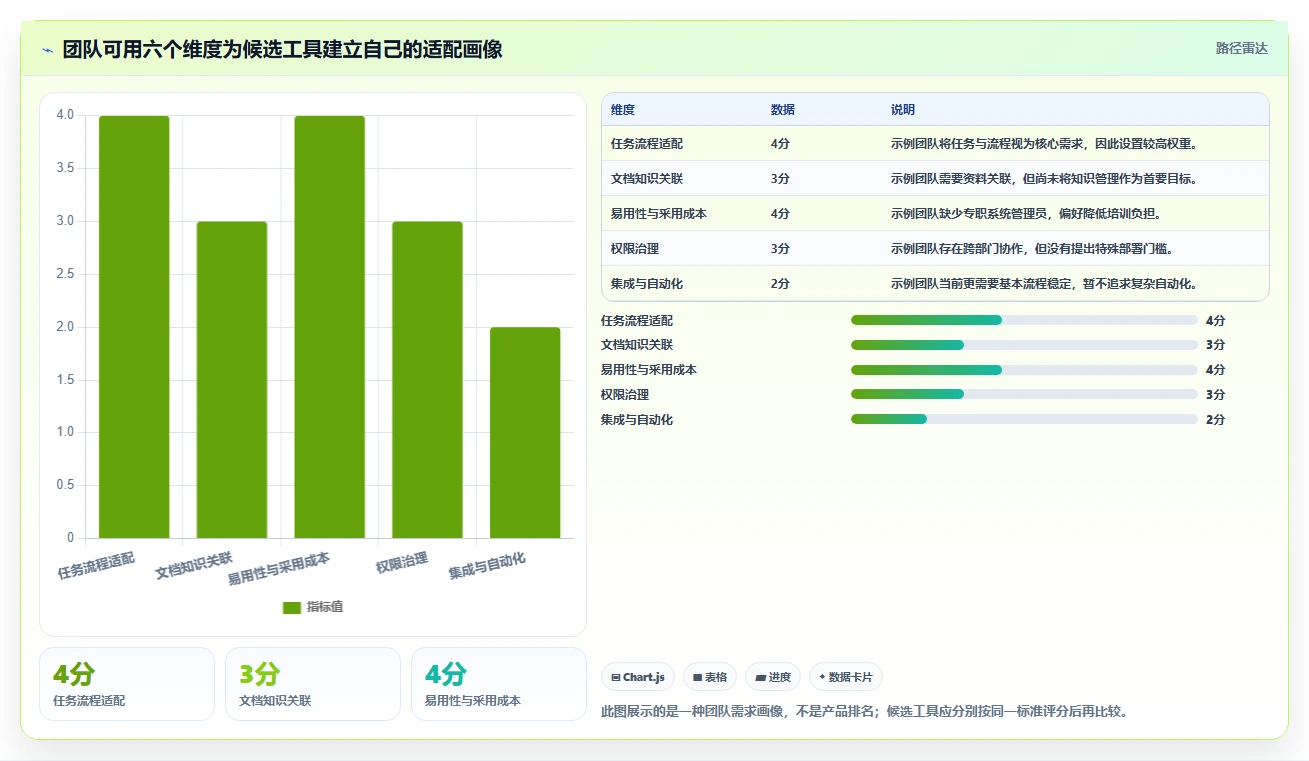Click the description starting 示例团队将任务与流程
This screenshot has height=761, width=1309.
coord(1044,144)
